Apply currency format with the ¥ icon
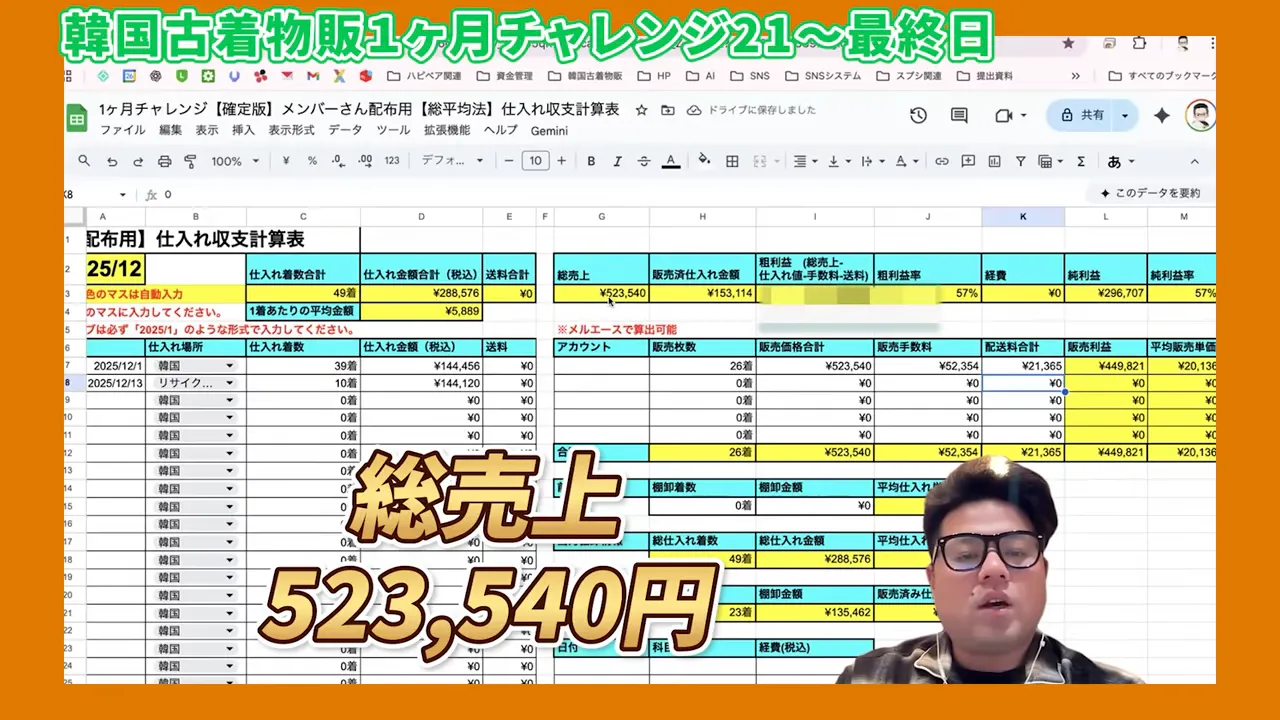This screenshot has width=1280, height=720. [x=286, y=161]
